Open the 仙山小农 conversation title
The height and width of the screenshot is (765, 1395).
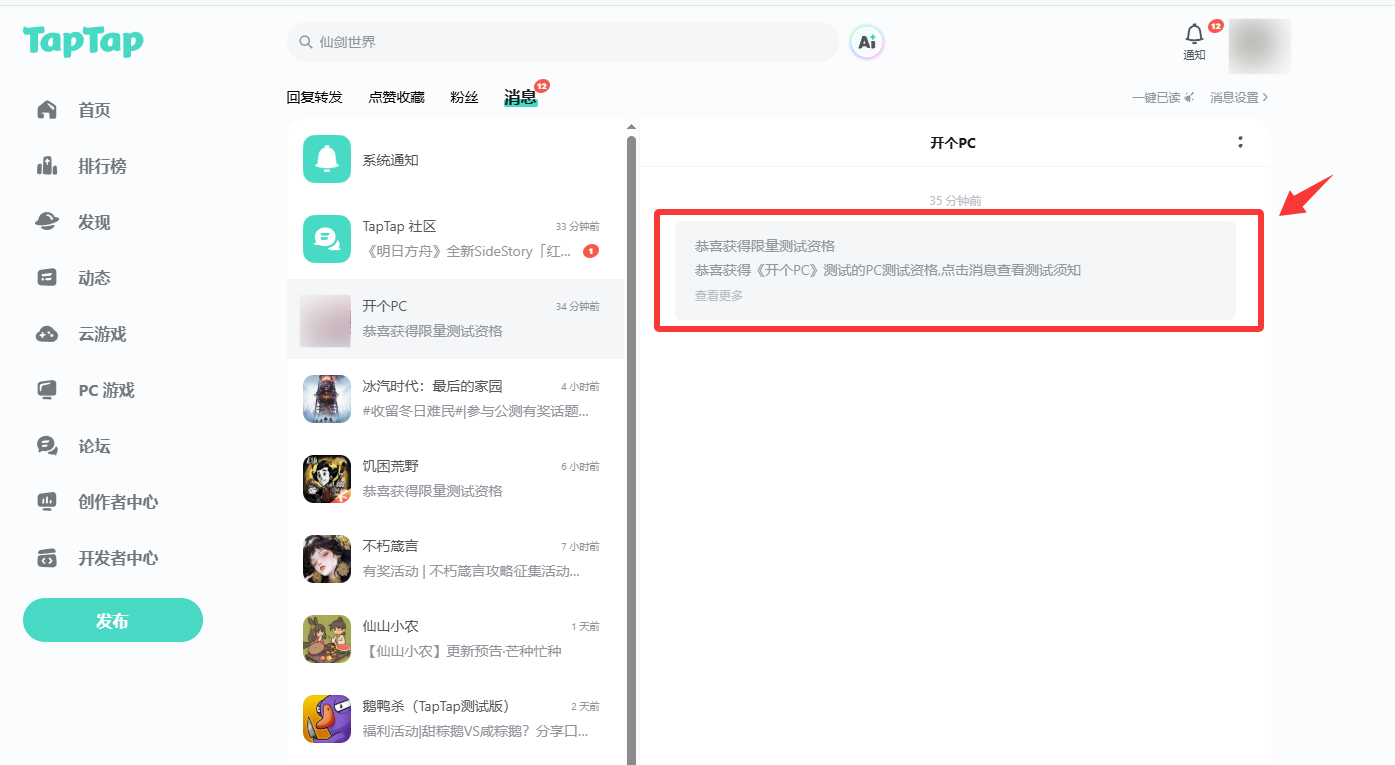390,626
